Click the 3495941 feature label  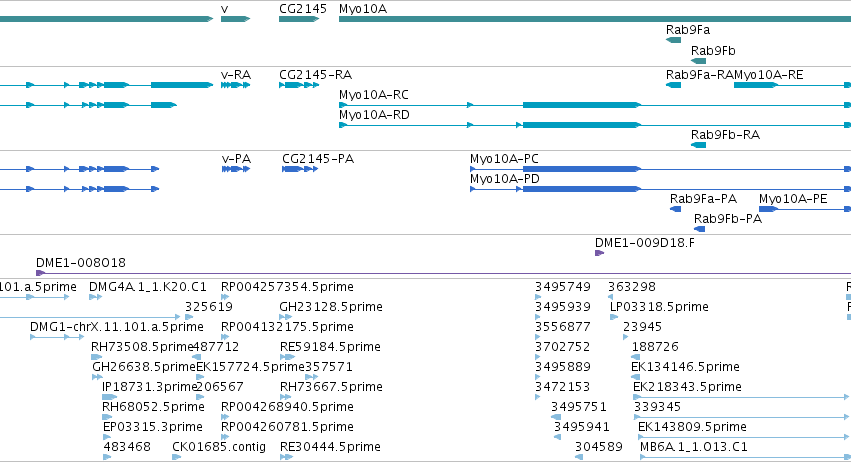point(582,428)
